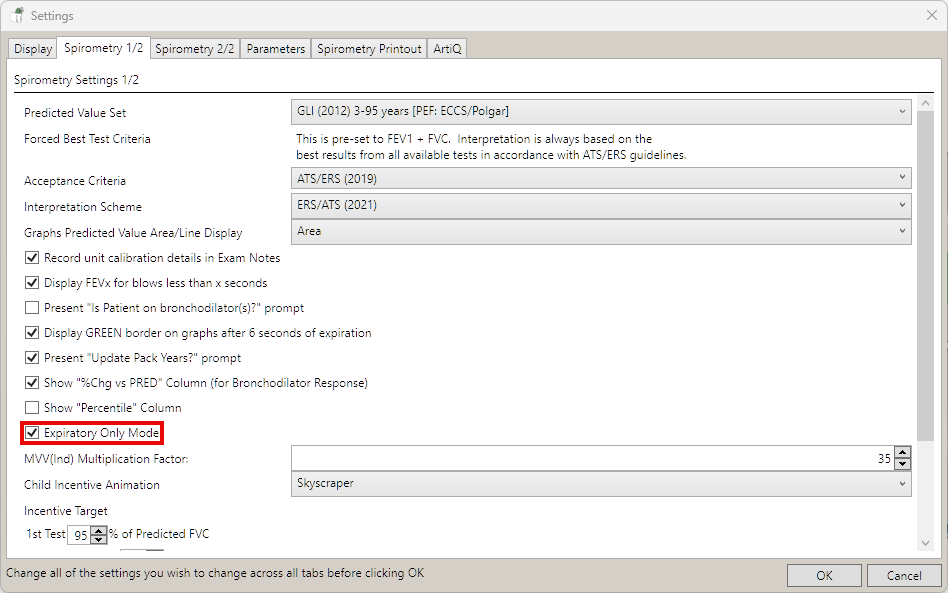Screen dimensions: 948x593
Task: Expand the Predicted Value Set dropdown
Action: (x=601, y=111)
